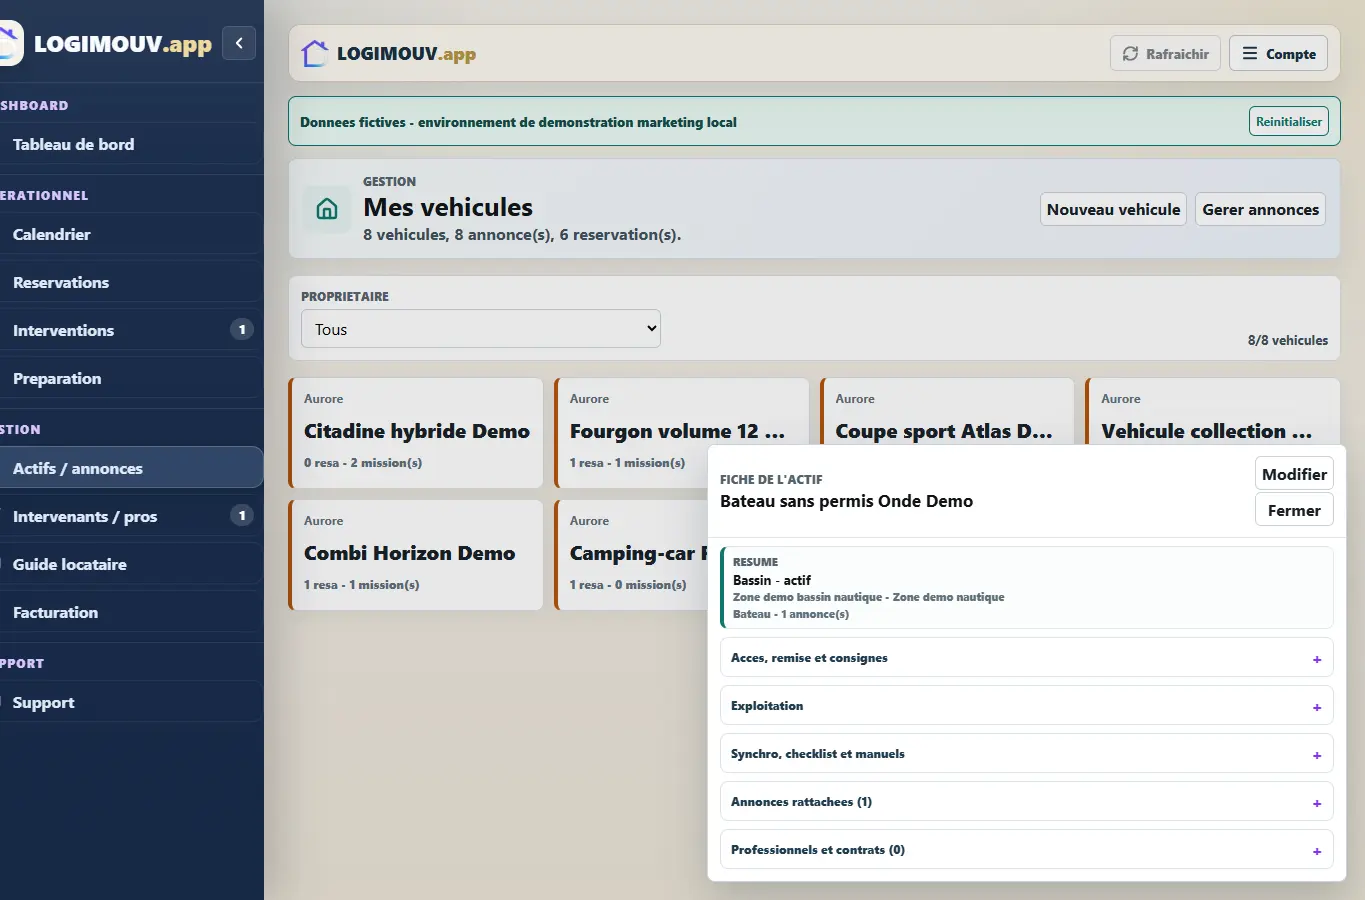Expand Acces, remise et consignes section

[1027, 658]
